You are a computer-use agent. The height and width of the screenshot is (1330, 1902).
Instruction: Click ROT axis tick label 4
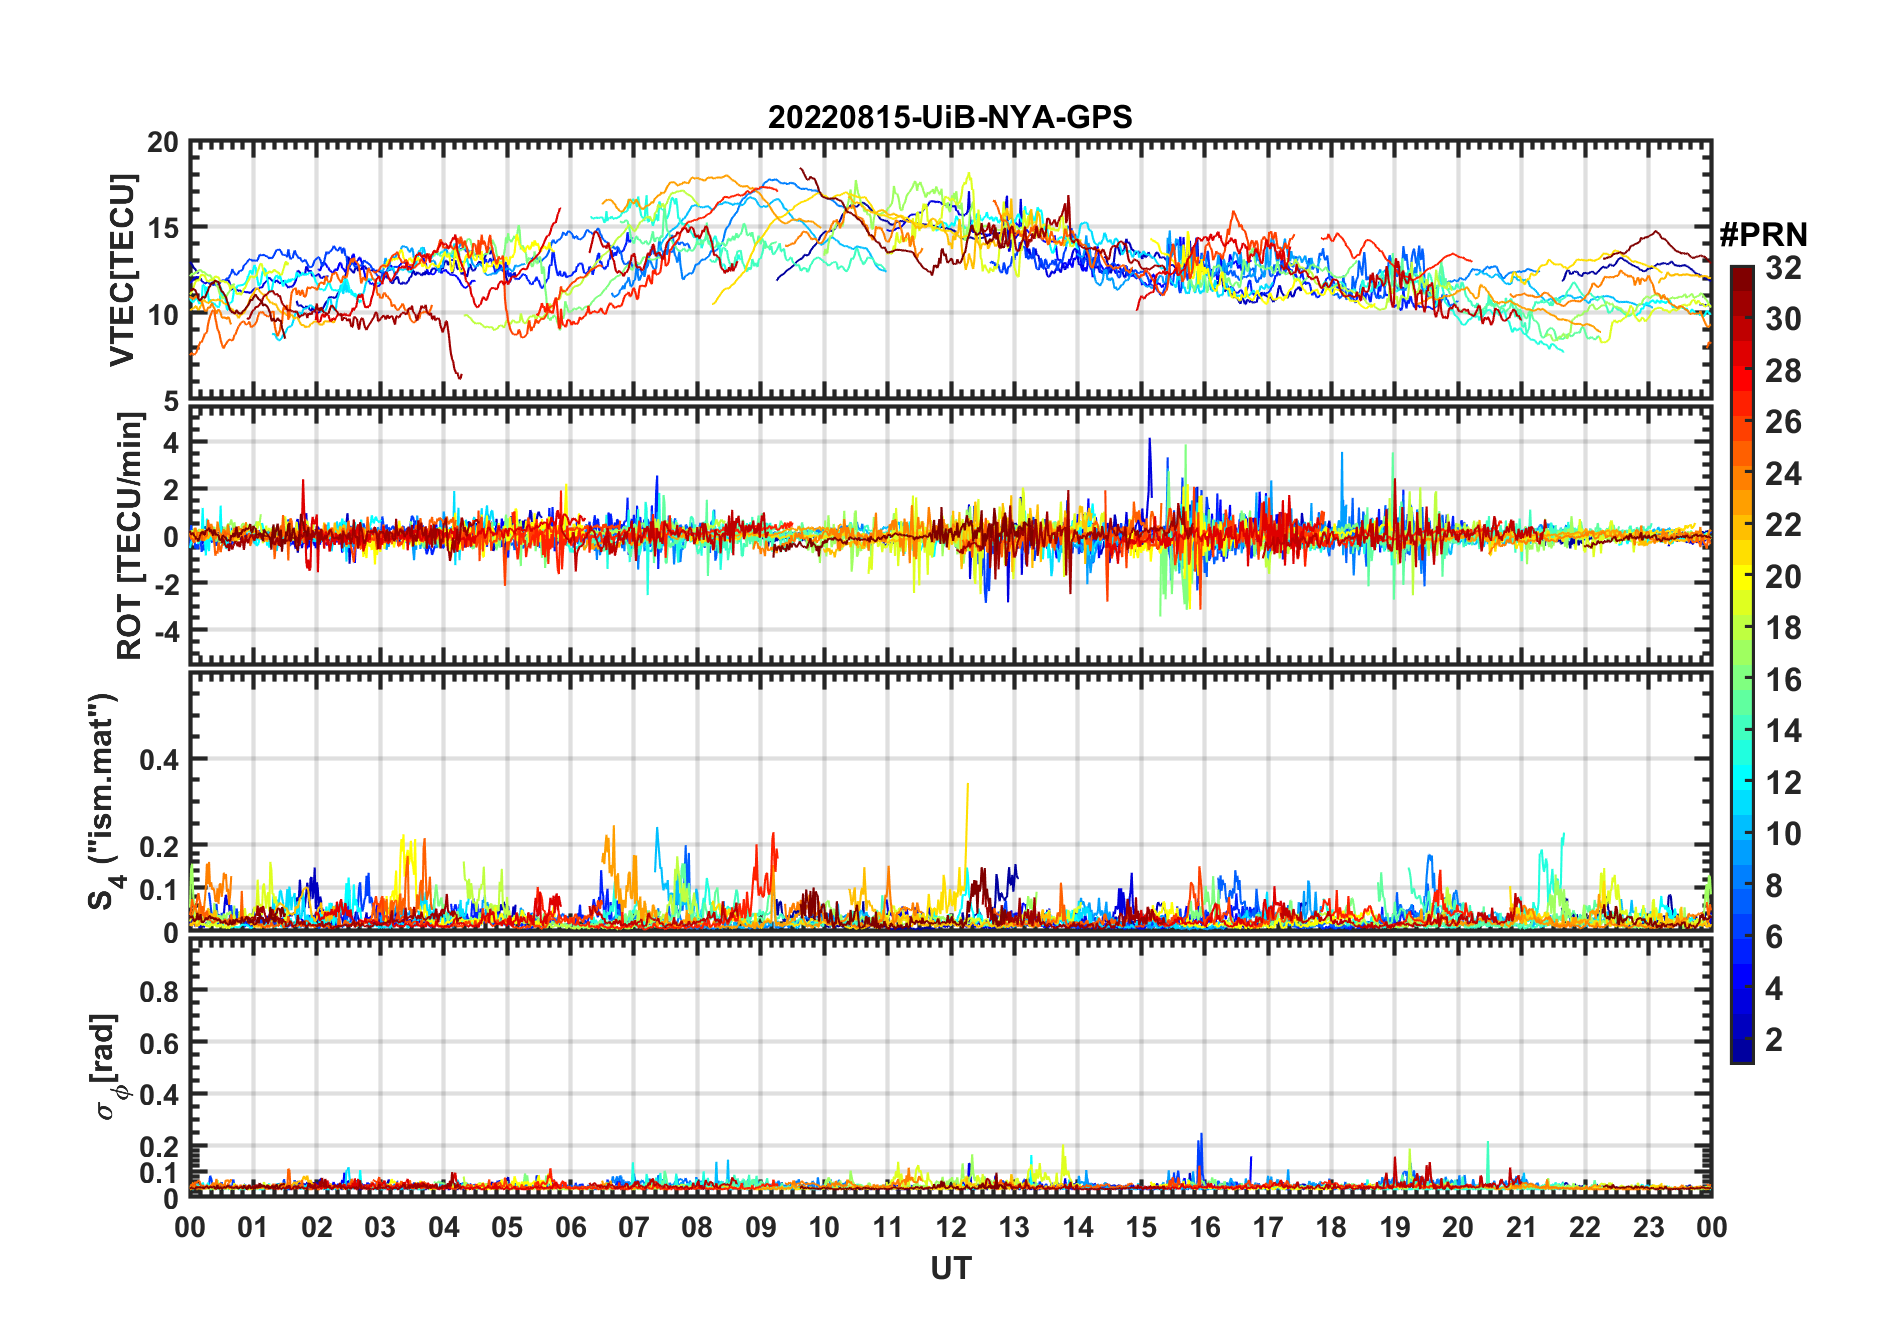(x=172, y=442)
